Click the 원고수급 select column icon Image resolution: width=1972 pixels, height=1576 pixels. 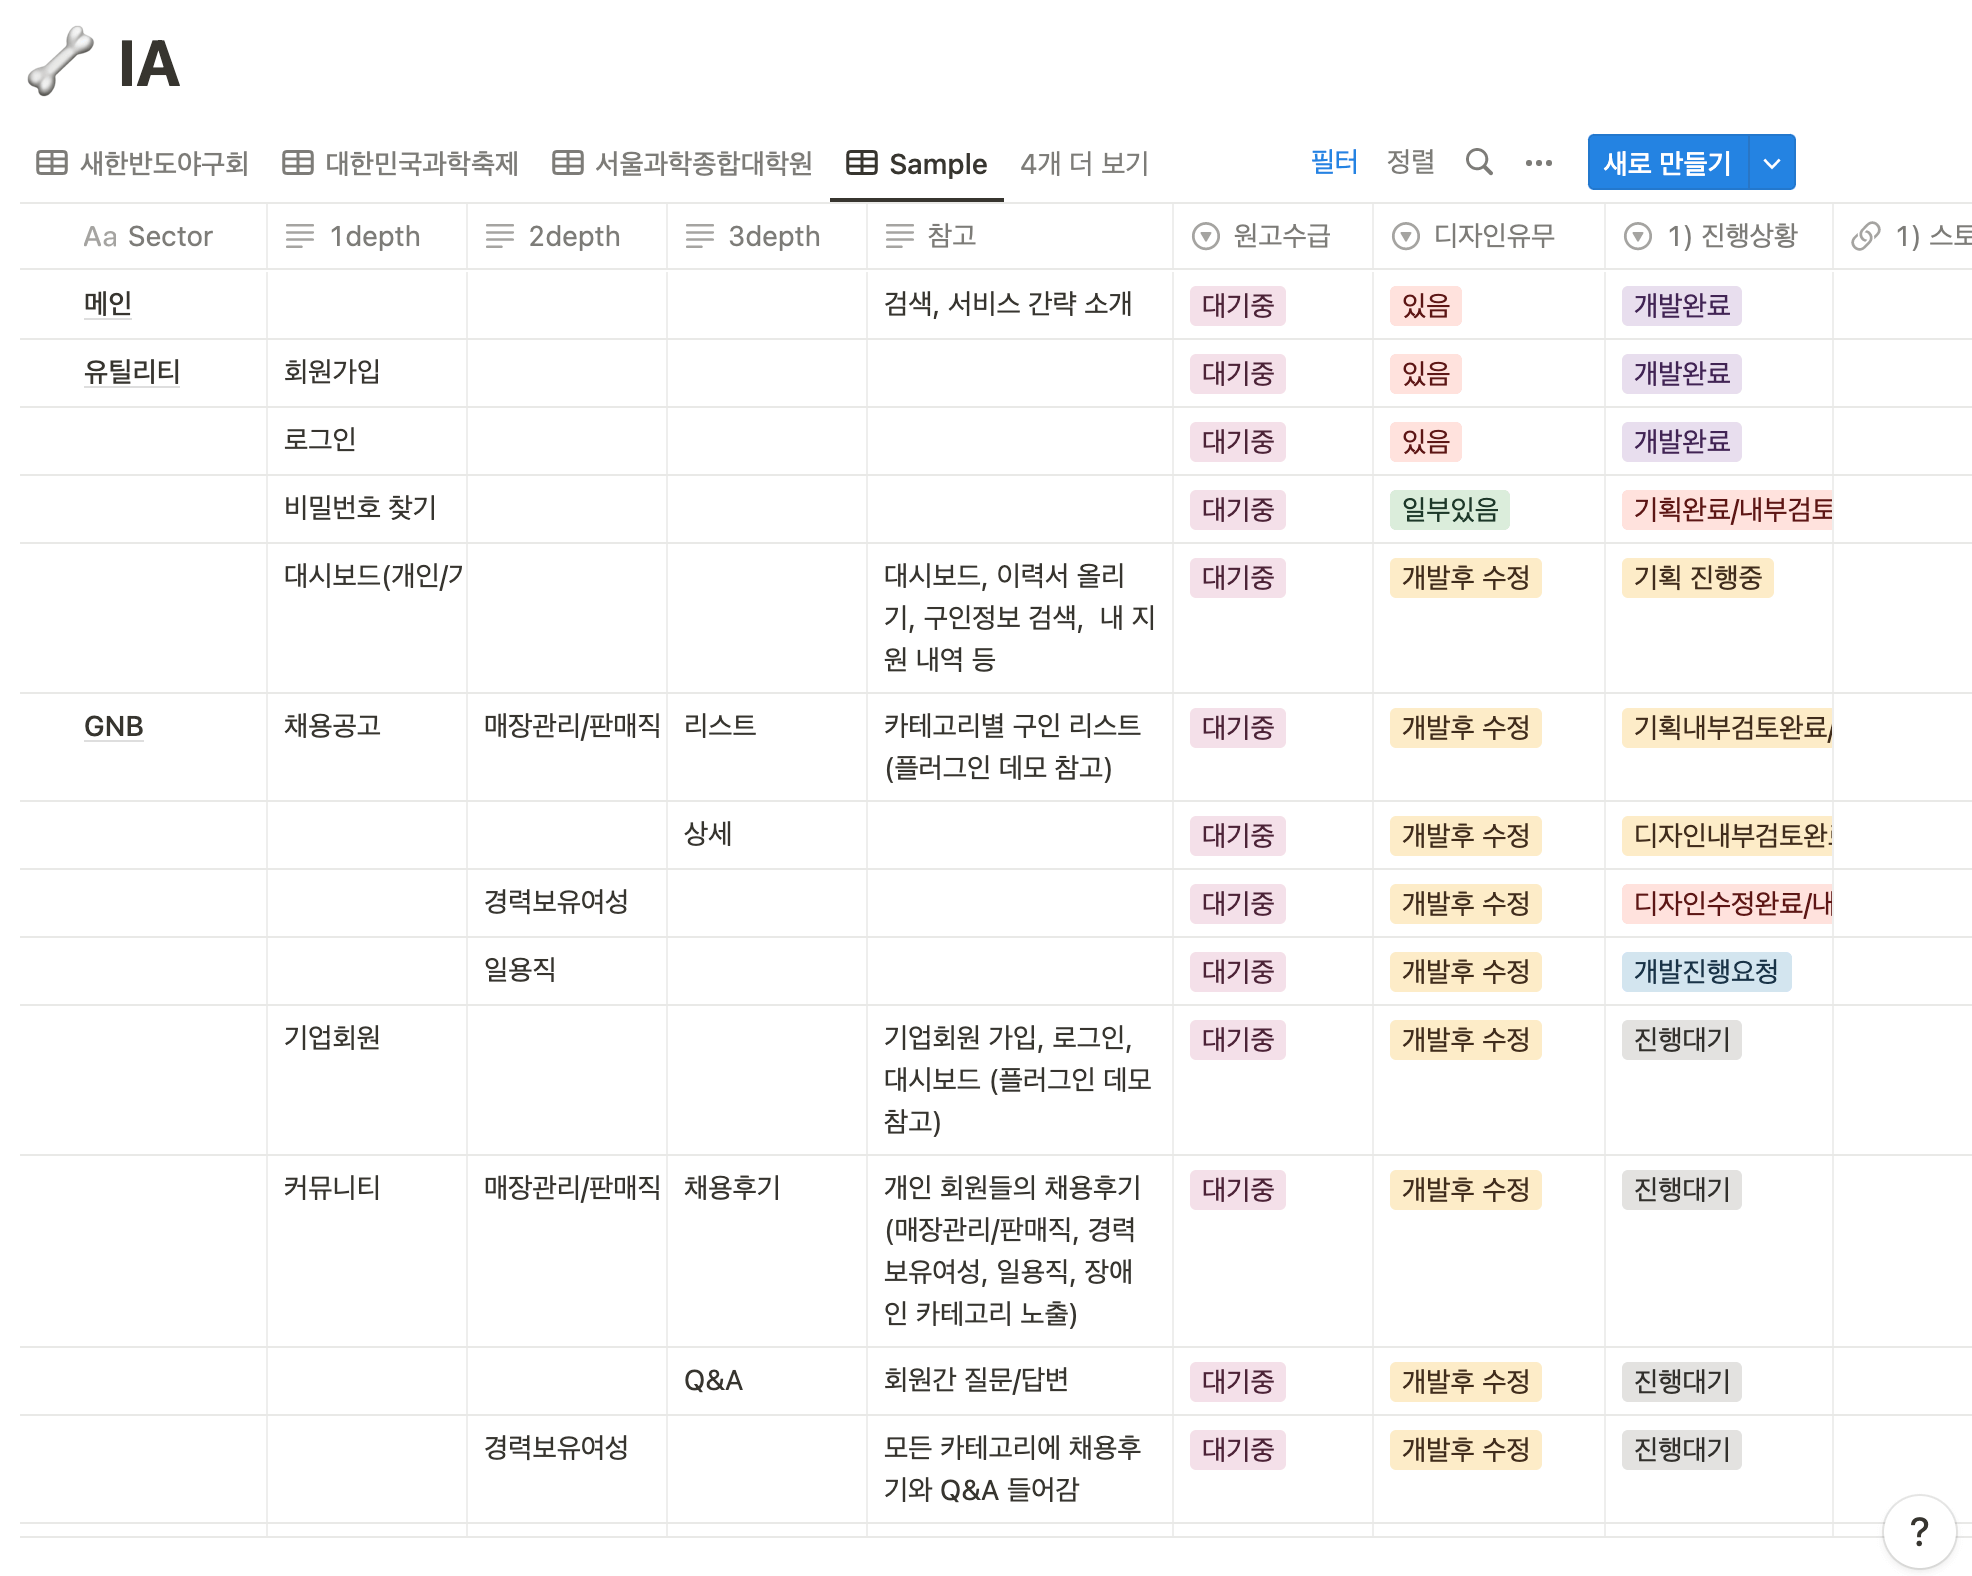(x=1206, y=236)
